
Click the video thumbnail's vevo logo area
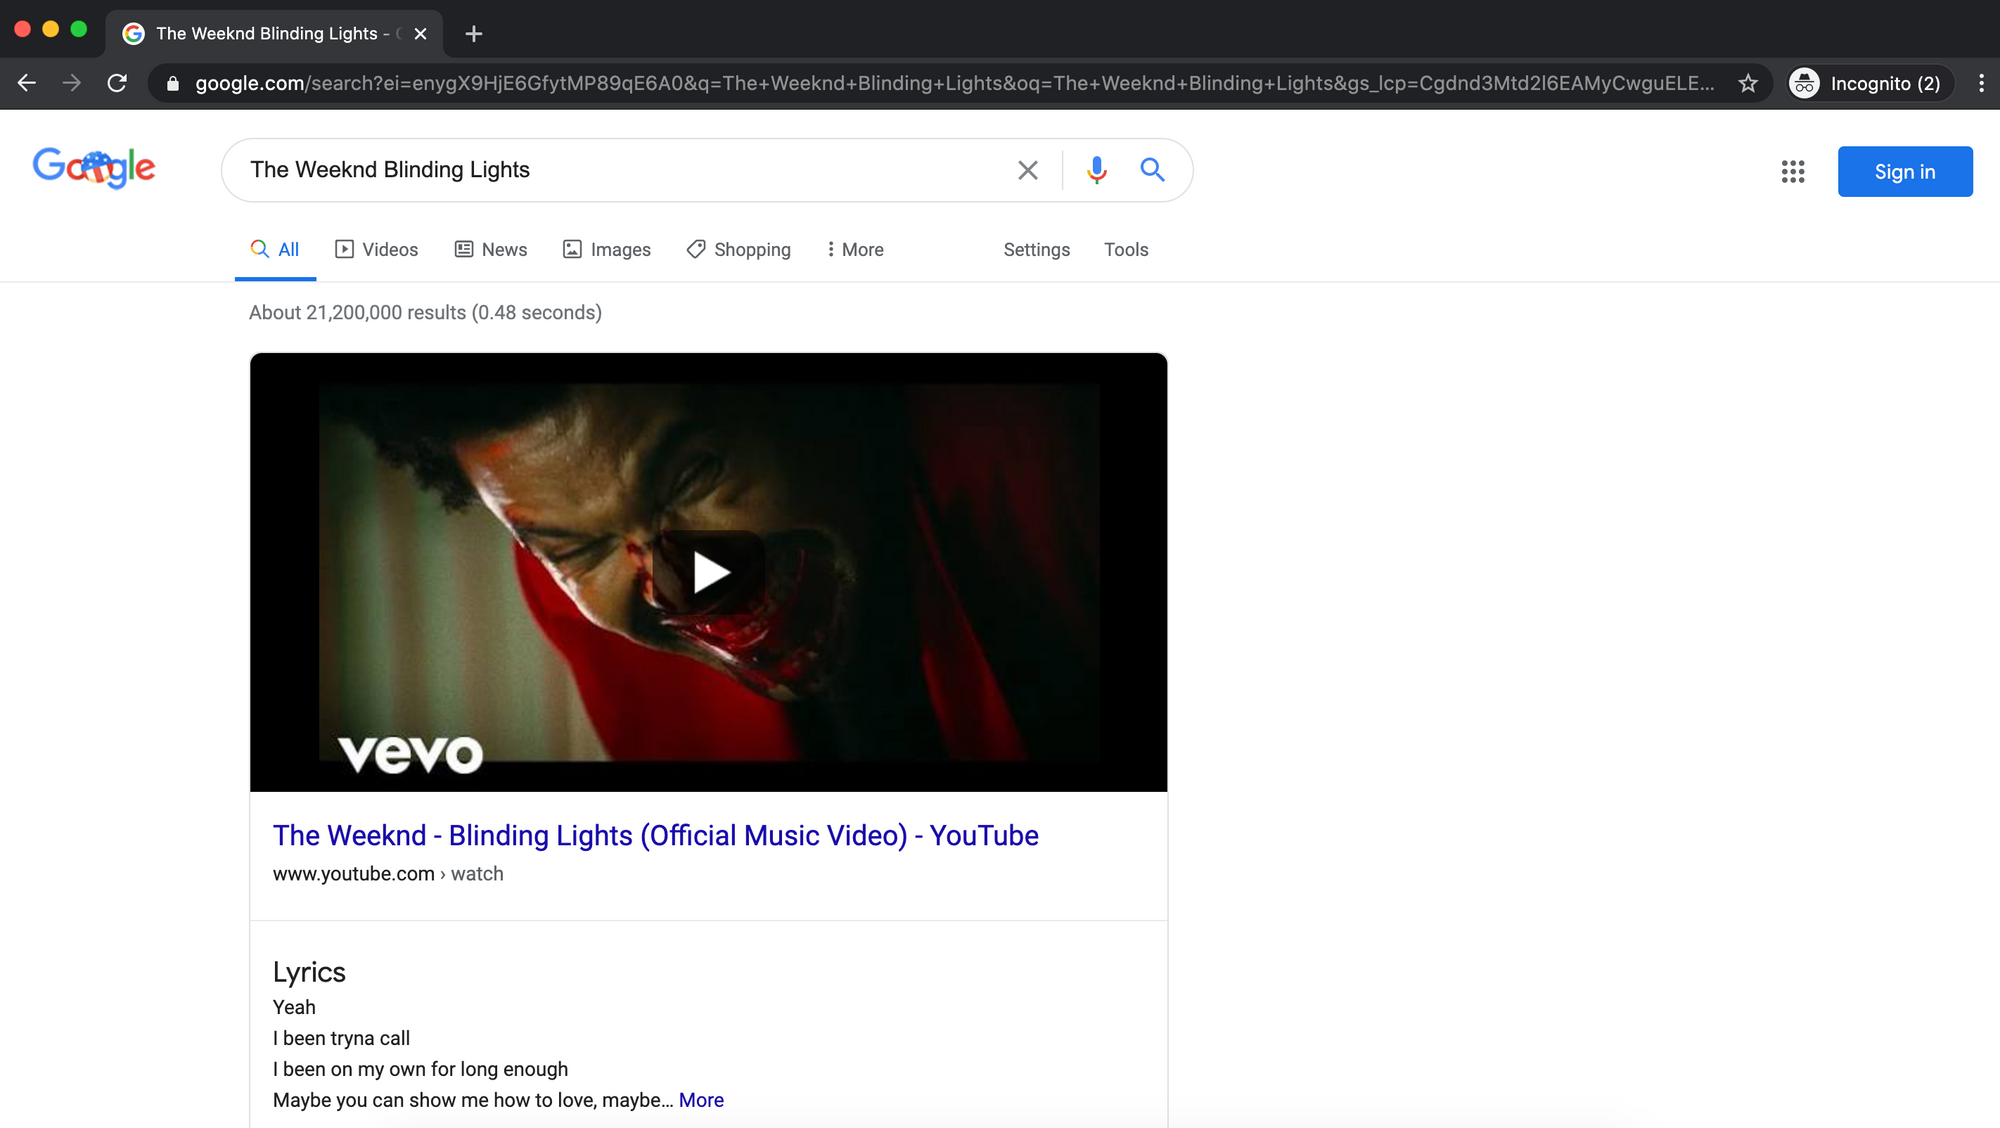point(410,754)
